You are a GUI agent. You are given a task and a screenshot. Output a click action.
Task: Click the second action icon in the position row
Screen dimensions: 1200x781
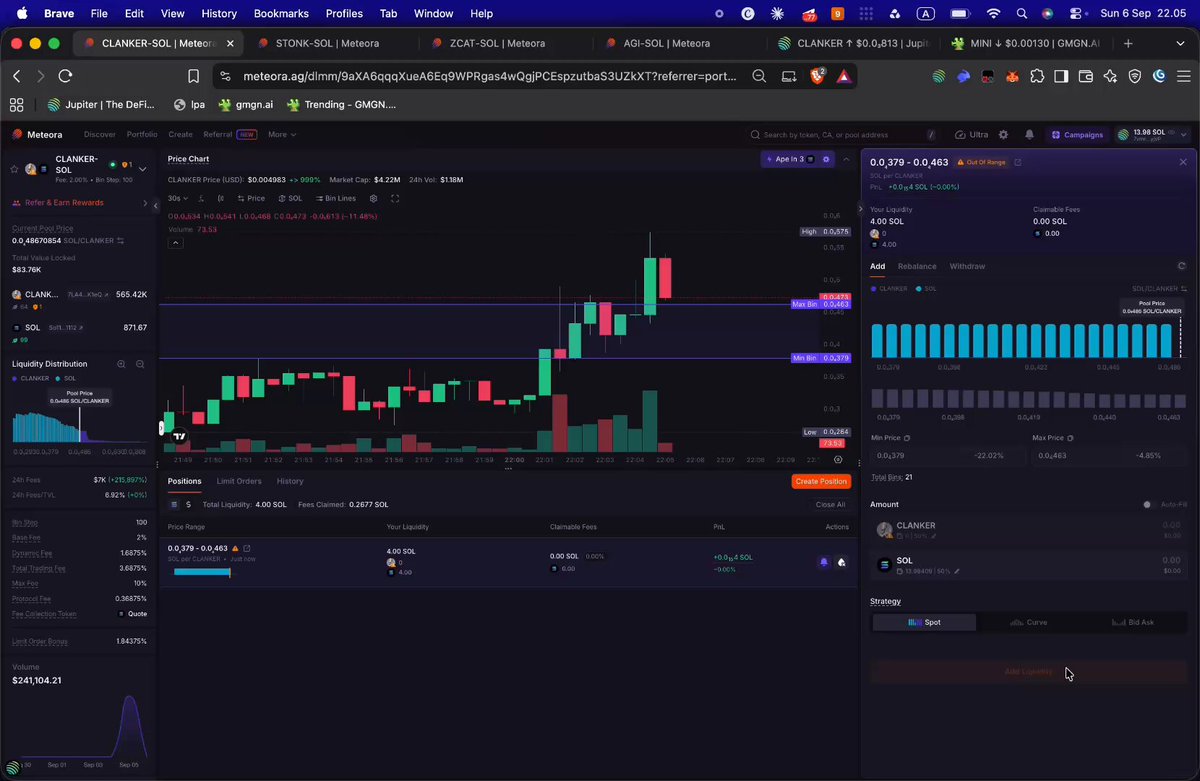point(842,562)
